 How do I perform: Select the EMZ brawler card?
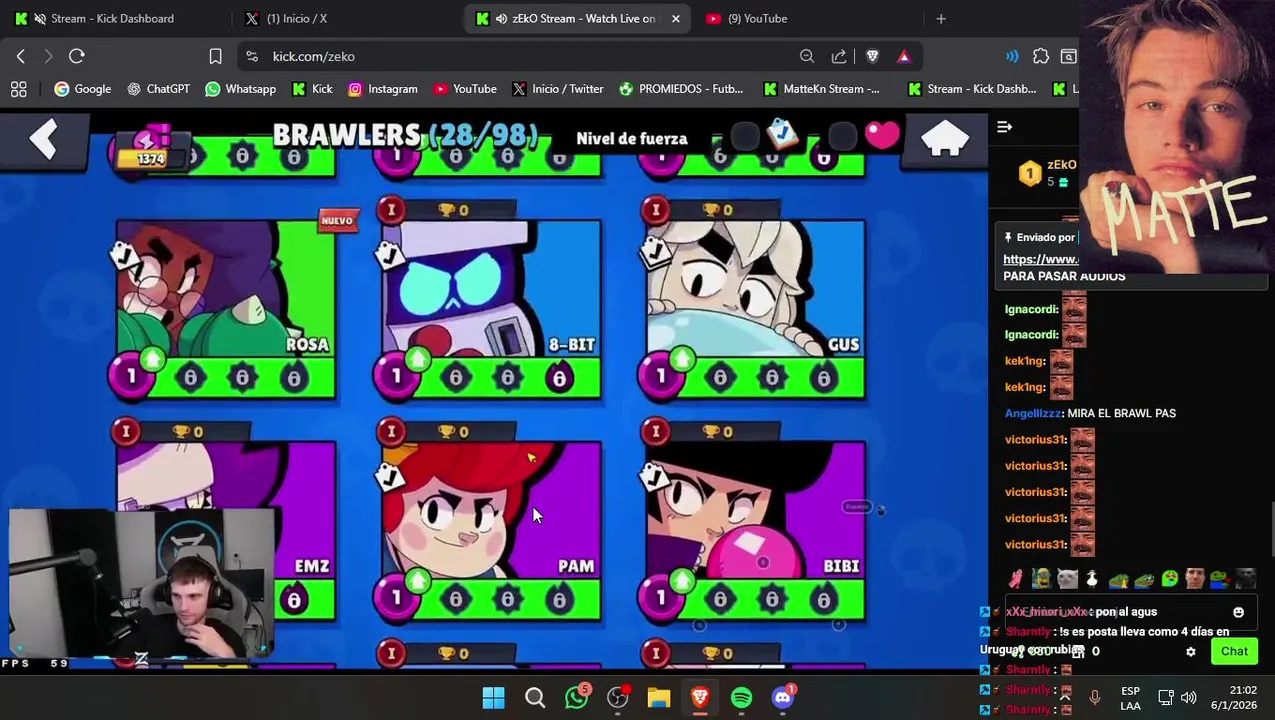[x=226, y=532]
